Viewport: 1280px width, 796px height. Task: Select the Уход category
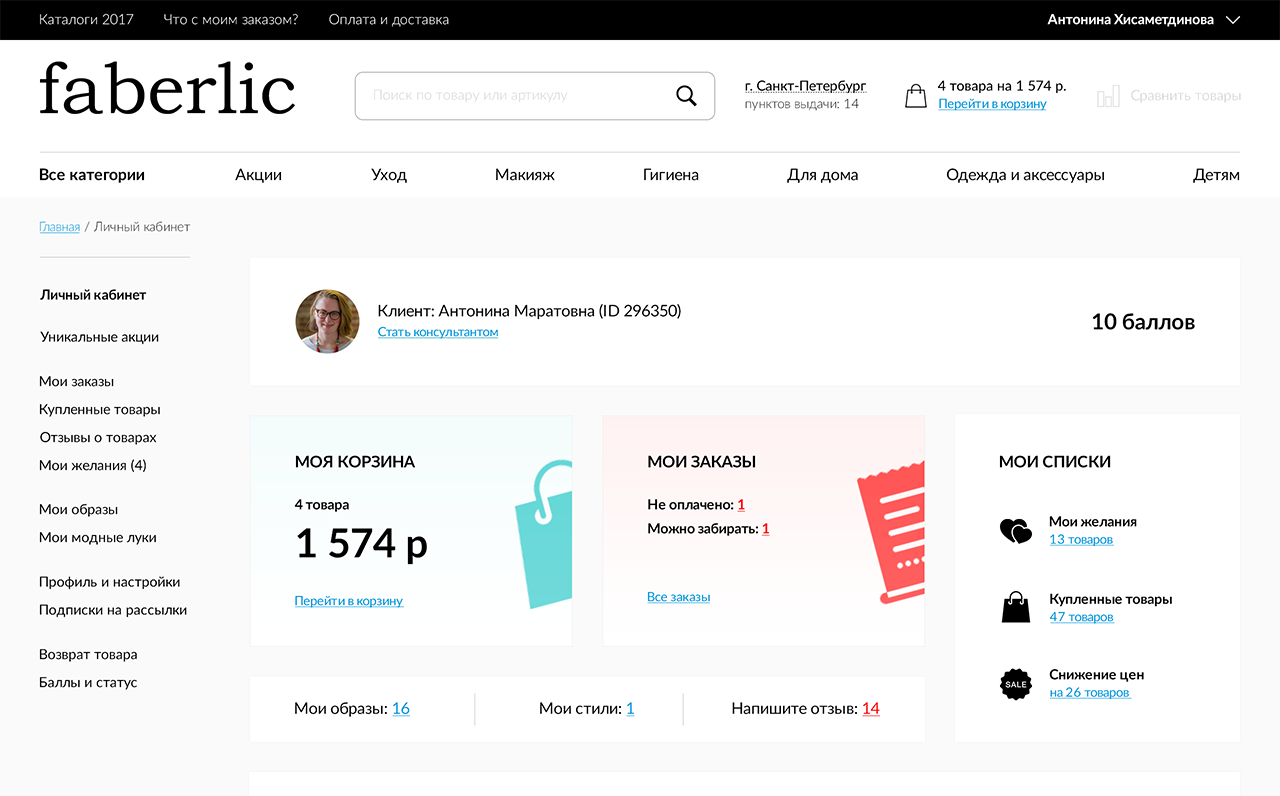point(389,175)
